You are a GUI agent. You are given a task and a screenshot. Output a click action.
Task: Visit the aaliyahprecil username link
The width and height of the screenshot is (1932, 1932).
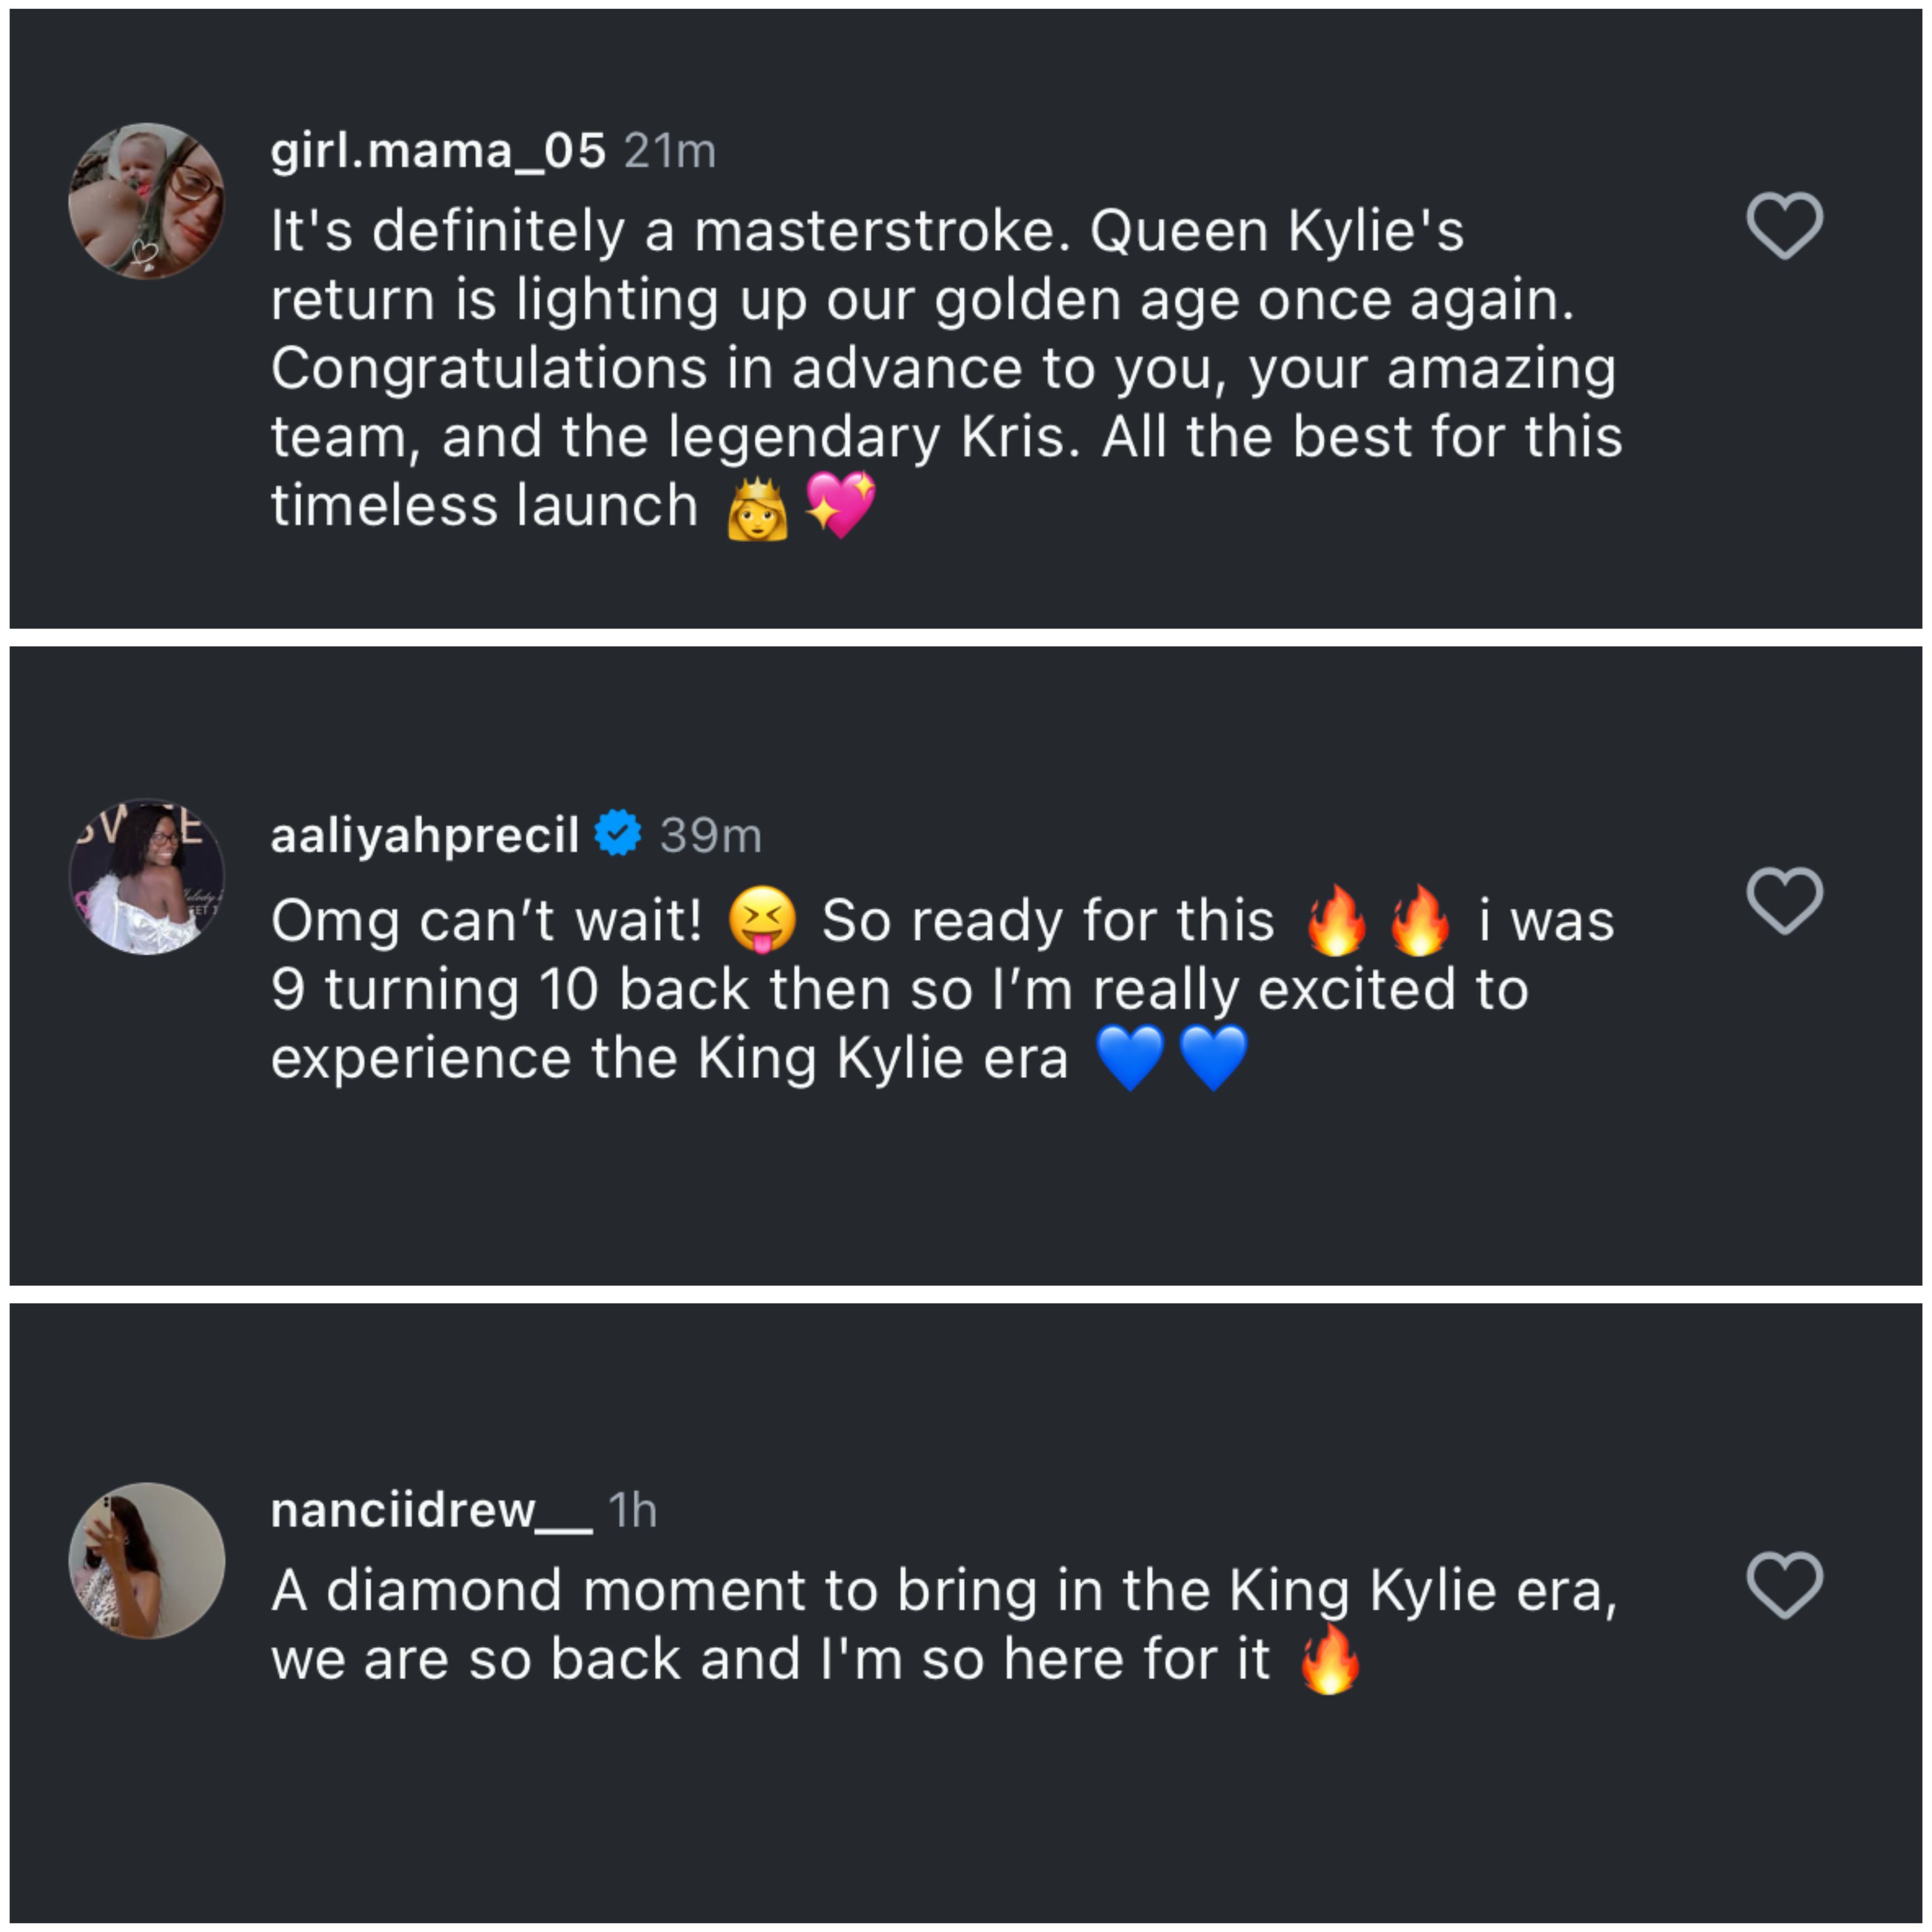(425, 835)
